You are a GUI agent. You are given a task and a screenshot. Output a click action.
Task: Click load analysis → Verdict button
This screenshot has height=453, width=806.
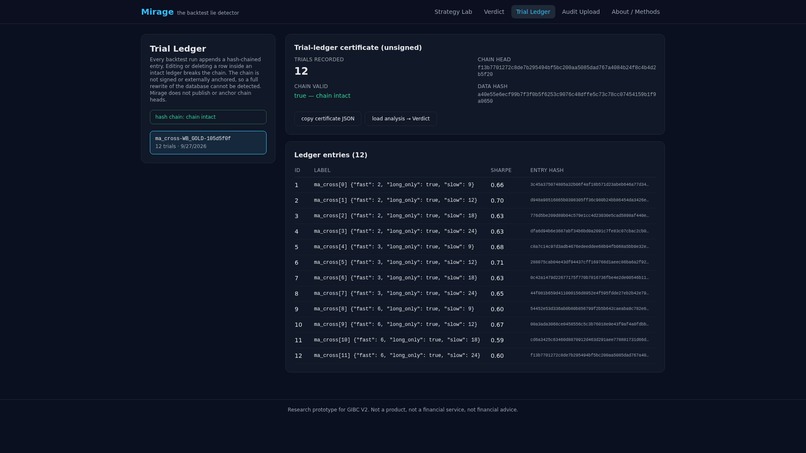point(400,119)
